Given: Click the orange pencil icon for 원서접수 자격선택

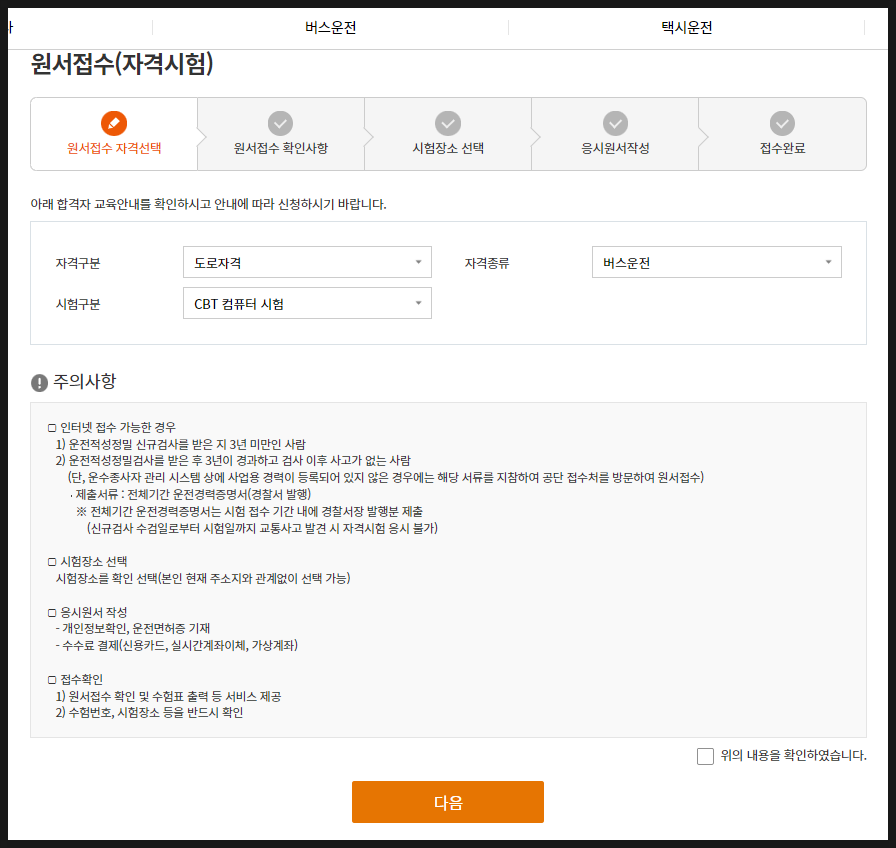Looking at the screenshot, I should [x=114, y=123].
